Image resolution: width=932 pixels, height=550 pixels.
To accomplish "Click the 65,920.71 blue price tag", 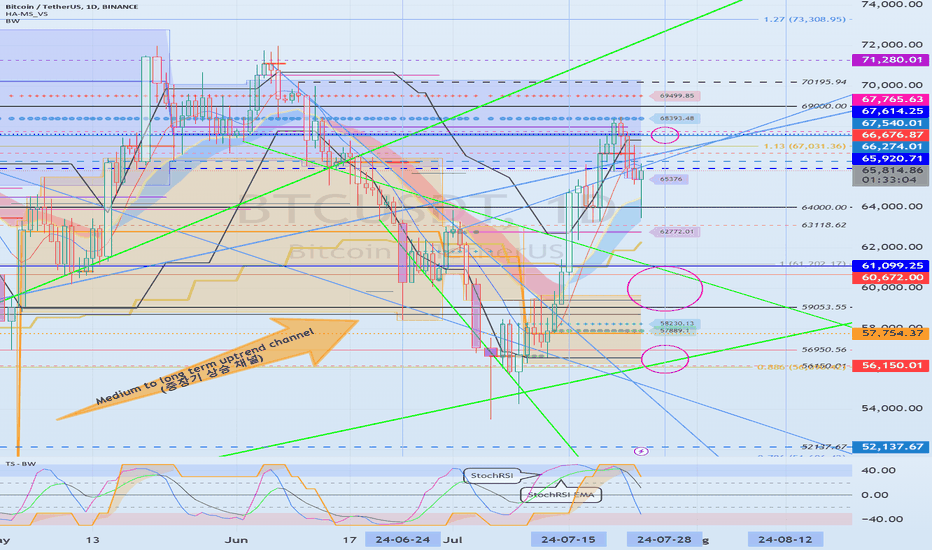I will [x=890, y=159].
